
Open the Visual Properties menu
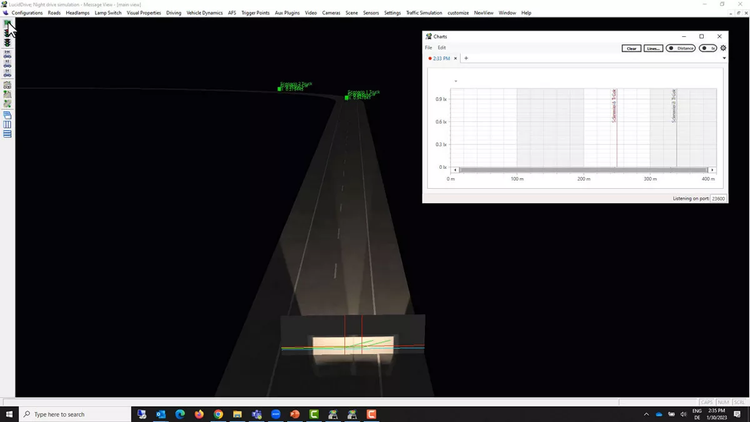pyautogui.click(x=143, y=13)
